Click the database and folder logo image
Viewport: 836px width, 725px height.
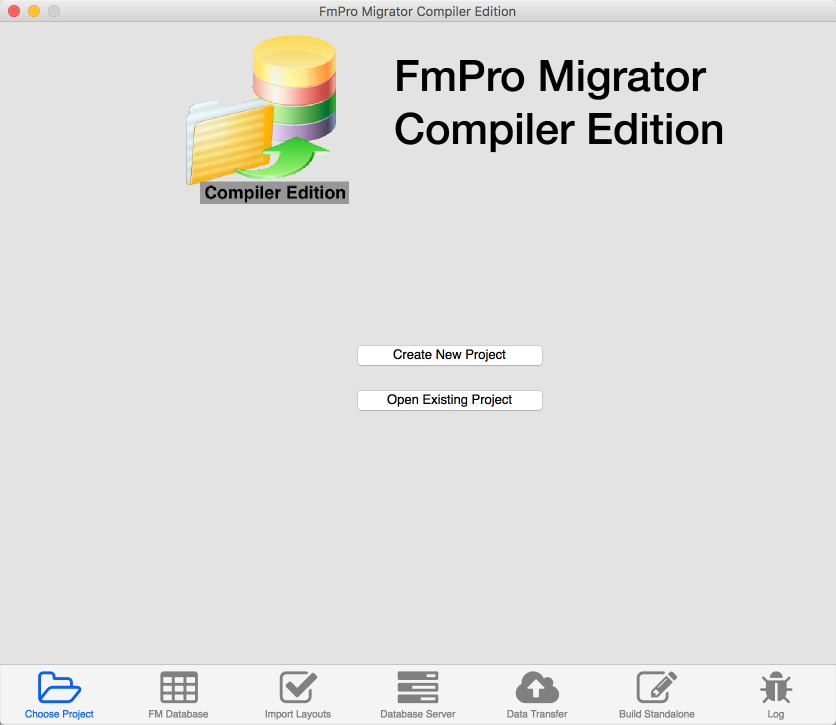coord(264,108)
